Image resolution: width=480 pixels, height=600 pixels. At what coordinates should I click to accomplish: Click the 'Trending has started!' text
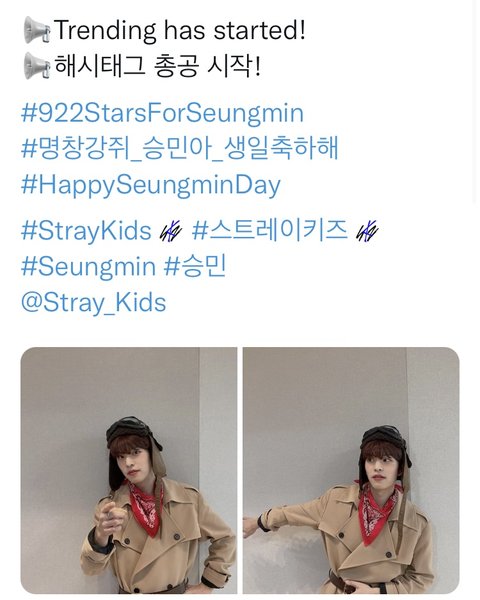coord(180,30)
